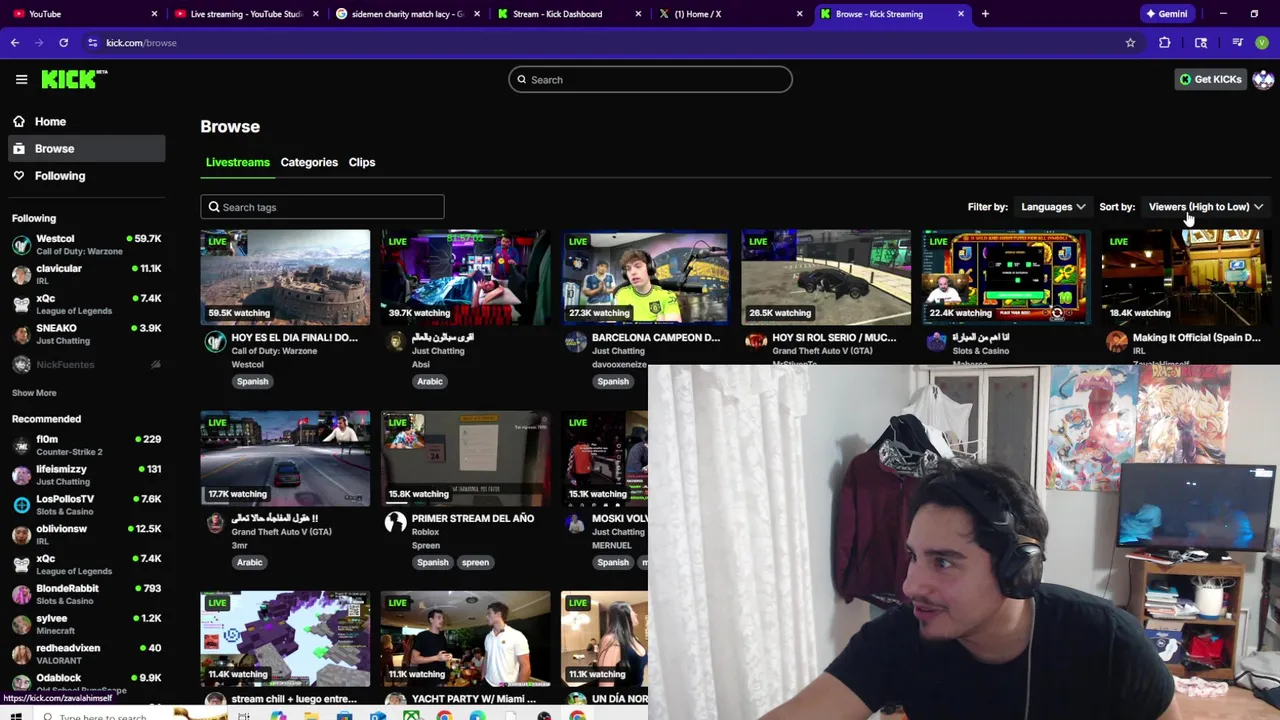The image size is (1280, 720).
Task: Click sylvee's avatar in Recommended
Action: point(21,625)
